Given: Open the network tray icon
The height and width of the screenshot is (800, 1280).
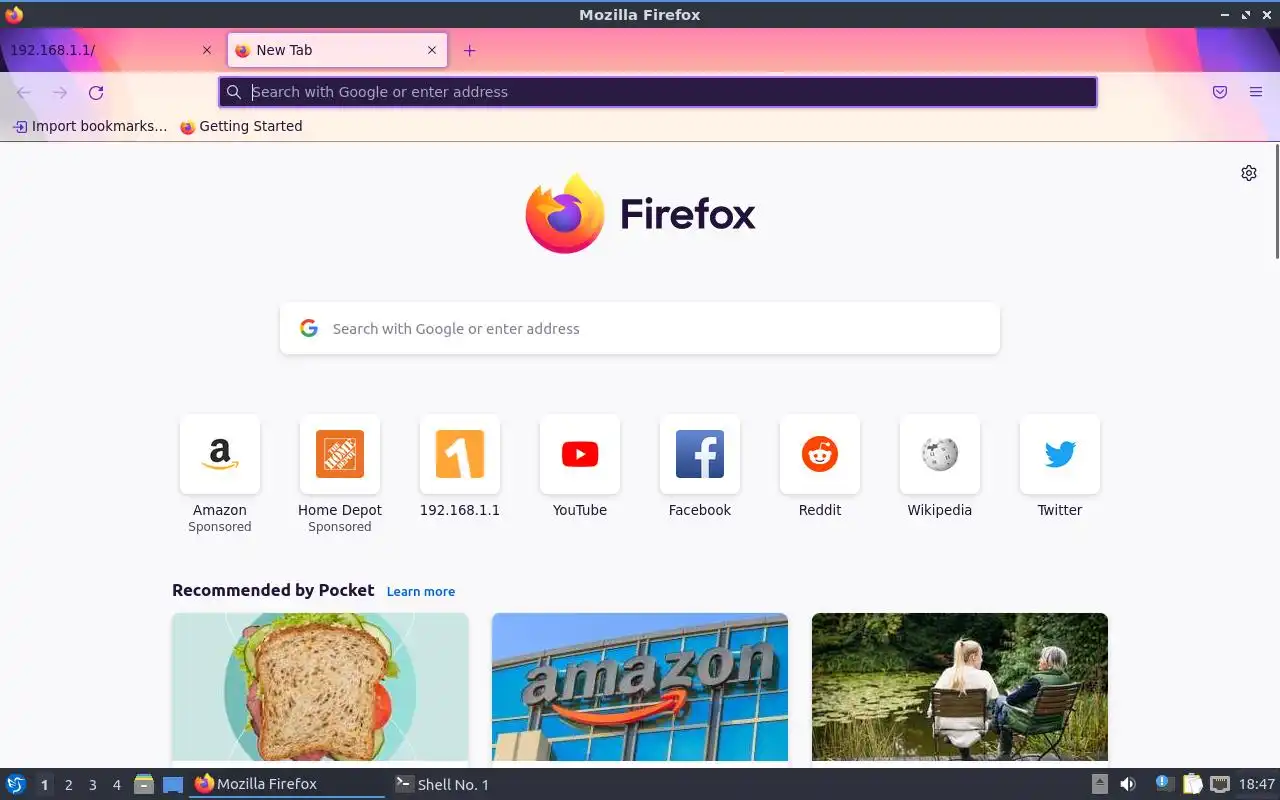Looking at the screenshot, I should (1220, 785).
